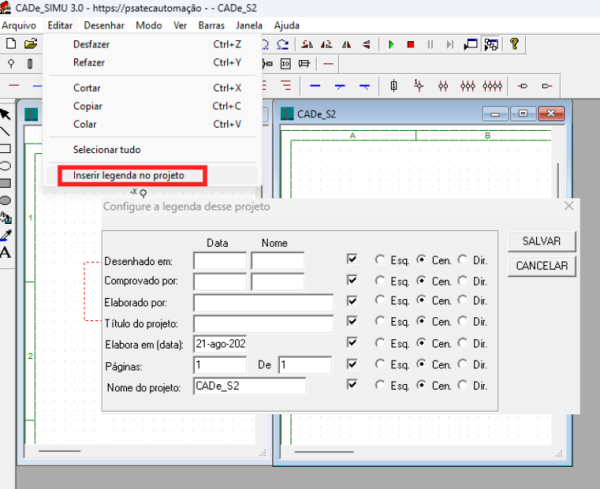
Task: Select the lamp symbol icon in the toolbar
Action: (11, 64)
